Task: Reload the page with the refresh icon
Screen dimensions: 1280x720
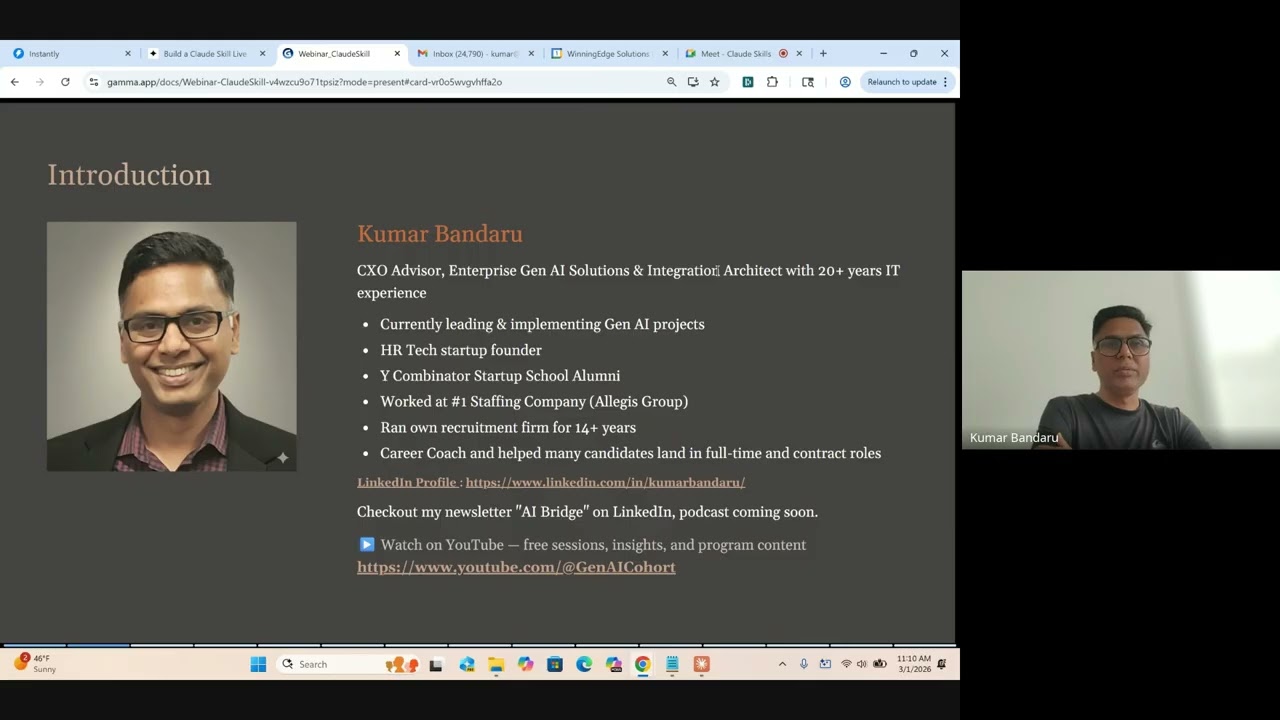Action: [x=65, y=82]
